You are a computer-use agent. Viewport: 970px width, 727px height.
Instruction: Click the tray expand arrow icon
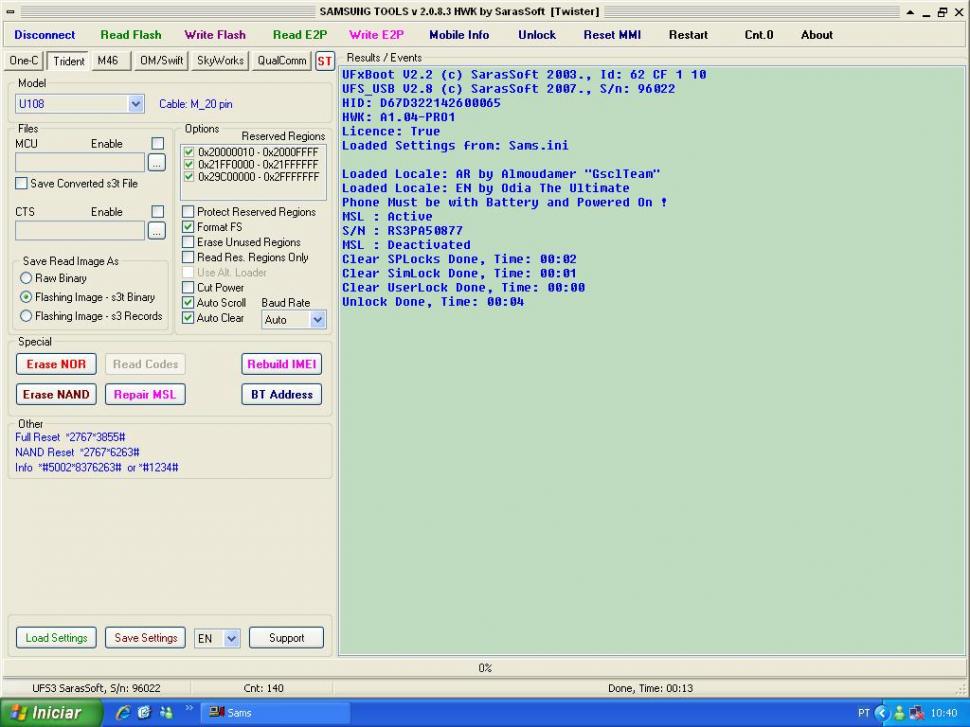pyautogui.click(x=882, y=713)
